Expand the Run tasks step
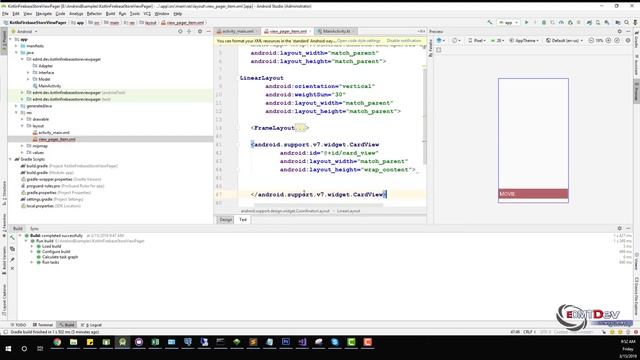Screen dimensions: 640x360 click(x=32, y=262)
